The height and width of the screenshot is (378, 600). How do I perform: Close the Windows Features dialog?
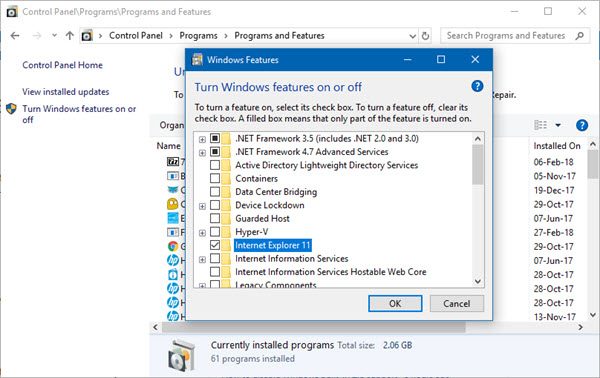click(x=475, y=60)
